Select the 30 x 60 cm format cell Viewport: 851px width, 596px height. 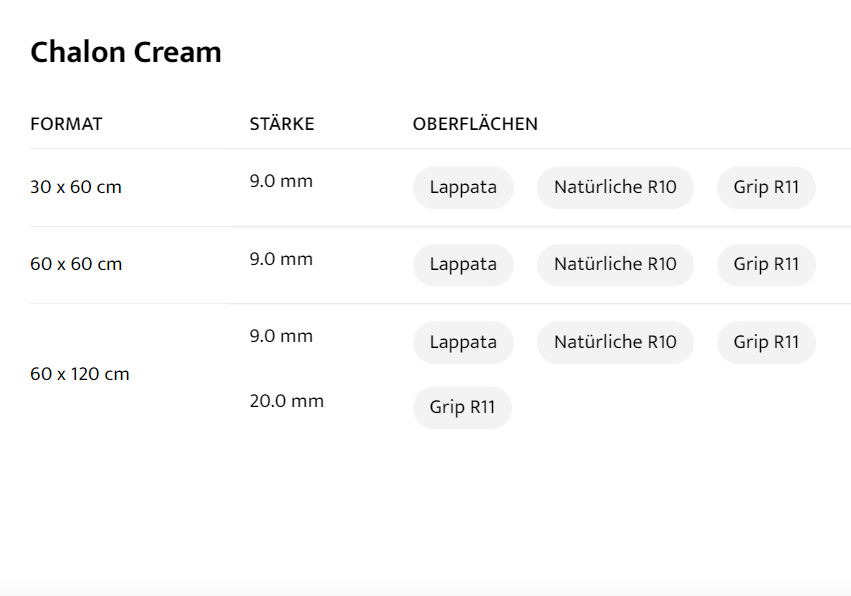pyautogui.click(x=76, y=187)
